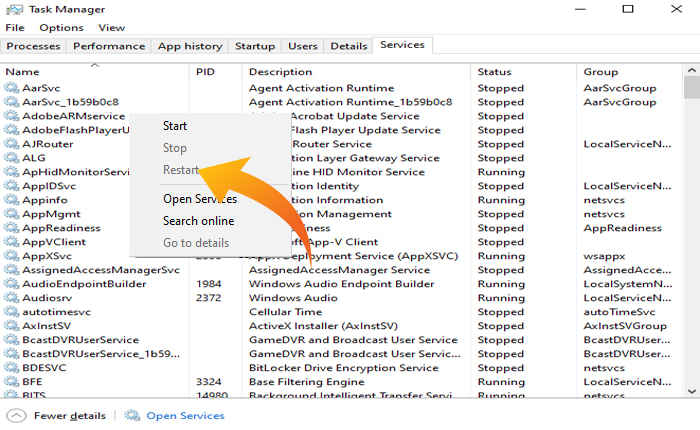Click the gear icon beside Audiosrv
The height and width of the screenshot is (430, 700).
(x=12, y=298)
